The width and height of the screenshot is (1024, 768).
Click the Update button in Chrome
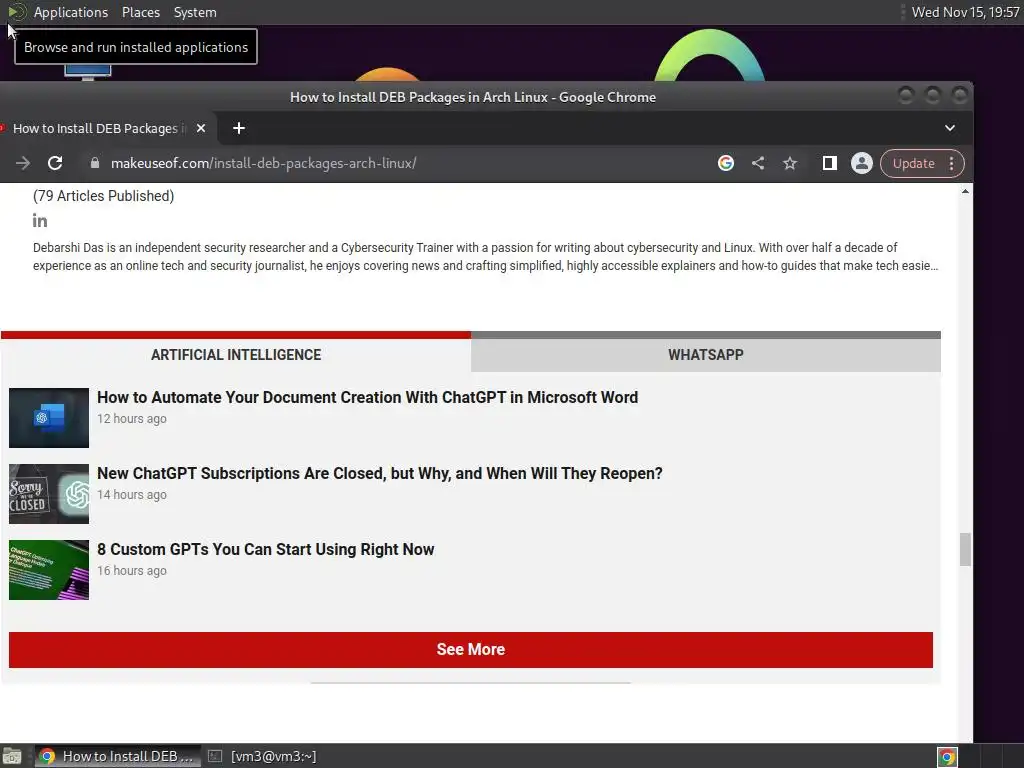click(914, 163)
